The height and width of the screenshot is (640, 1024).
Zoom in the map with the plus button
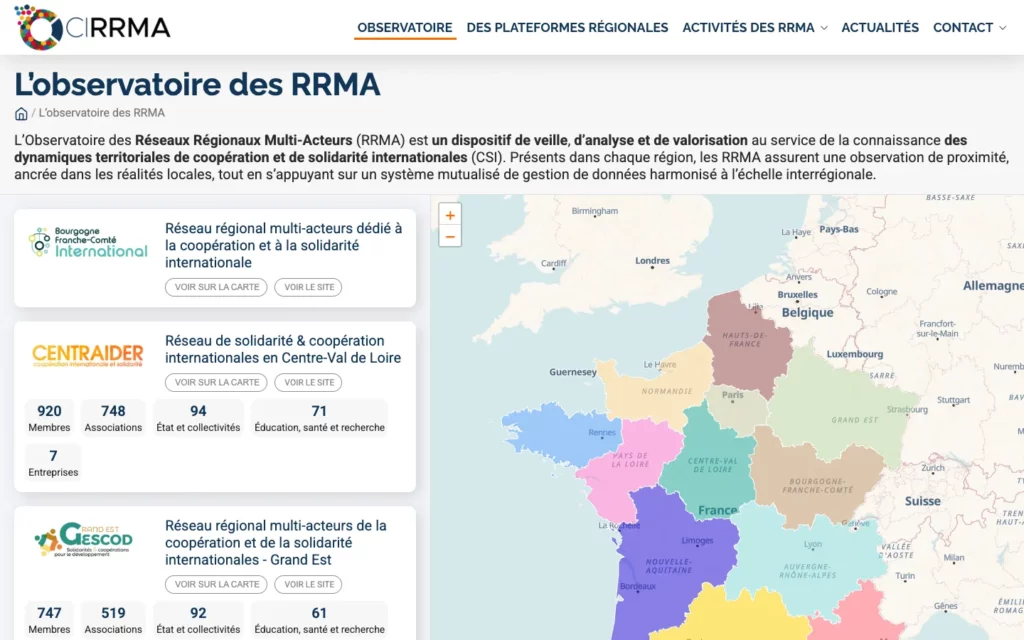click(x=450, y=216)
